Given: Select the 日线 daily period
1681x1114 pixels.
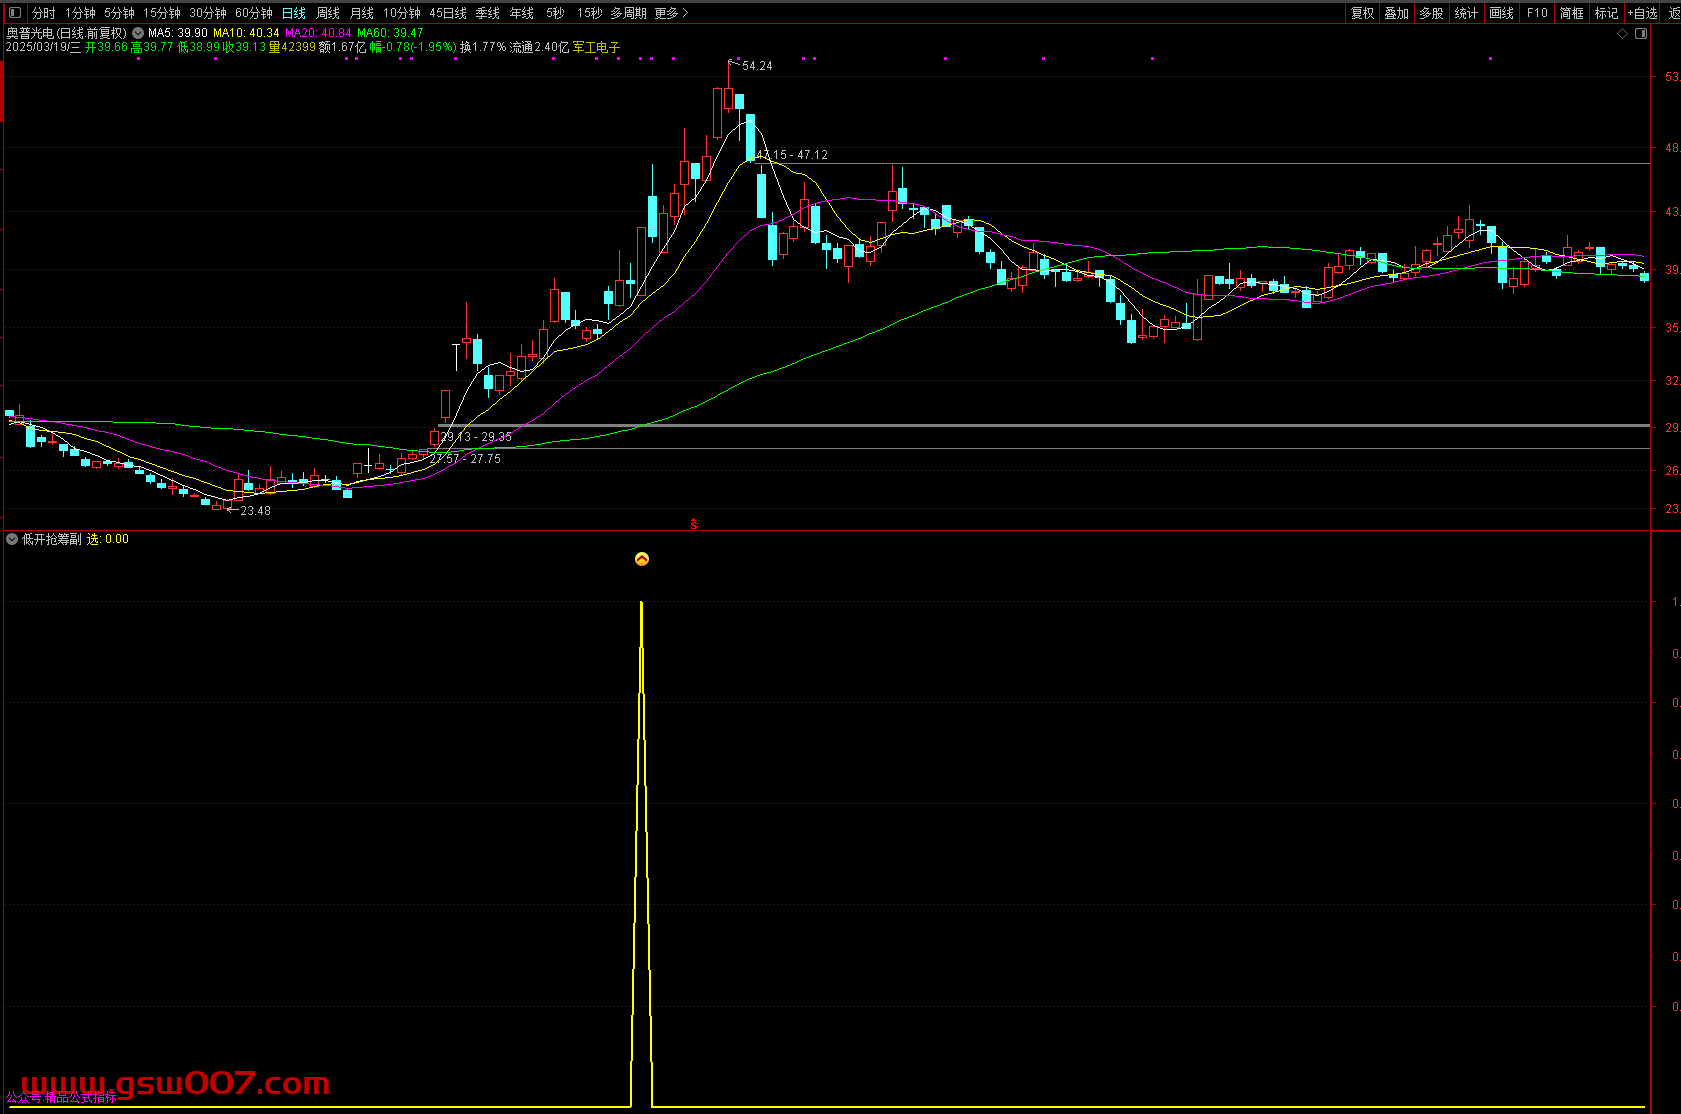Looking at the screenshot, I should point(294,13).
